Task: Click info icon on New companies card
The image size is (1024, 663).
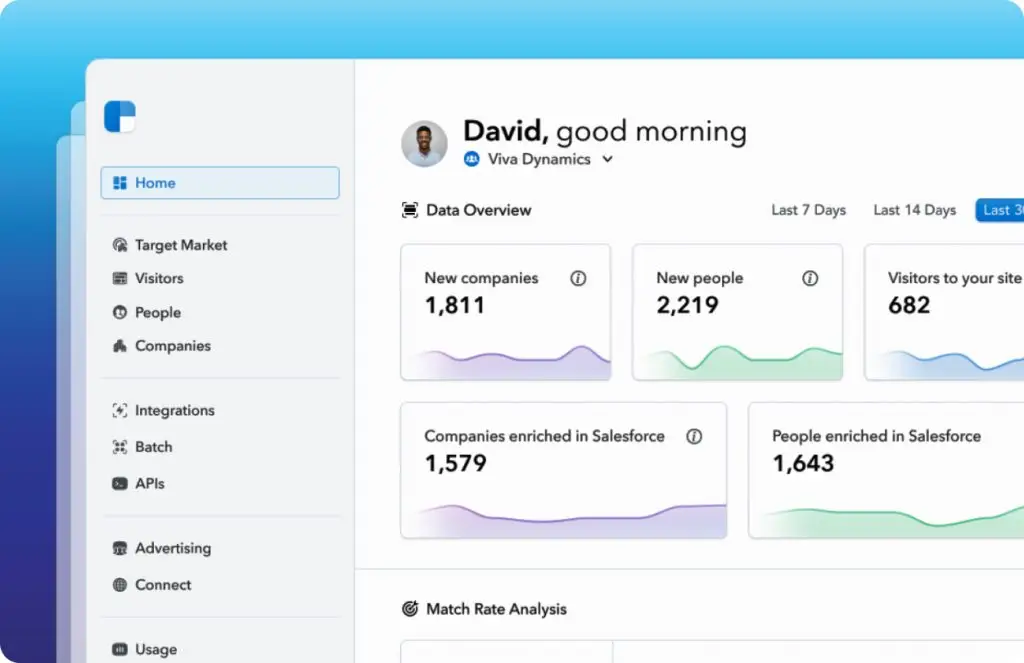Action: [578, 279]
